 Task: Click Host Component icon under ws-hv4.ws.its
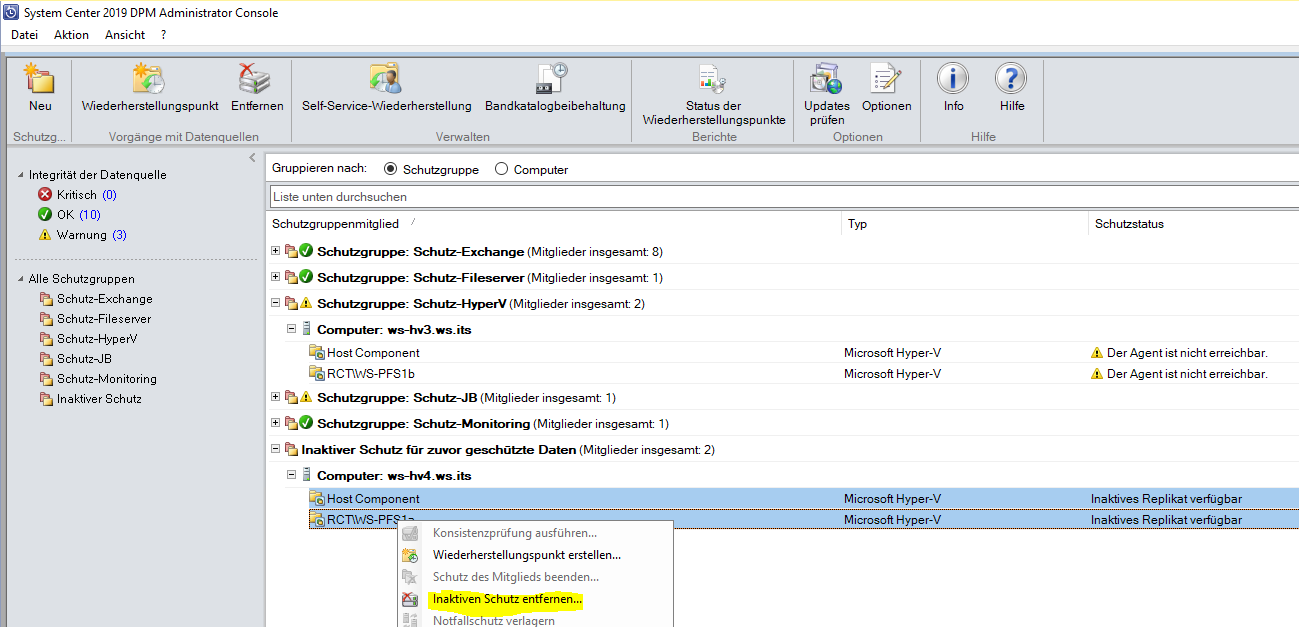[317, 499]
